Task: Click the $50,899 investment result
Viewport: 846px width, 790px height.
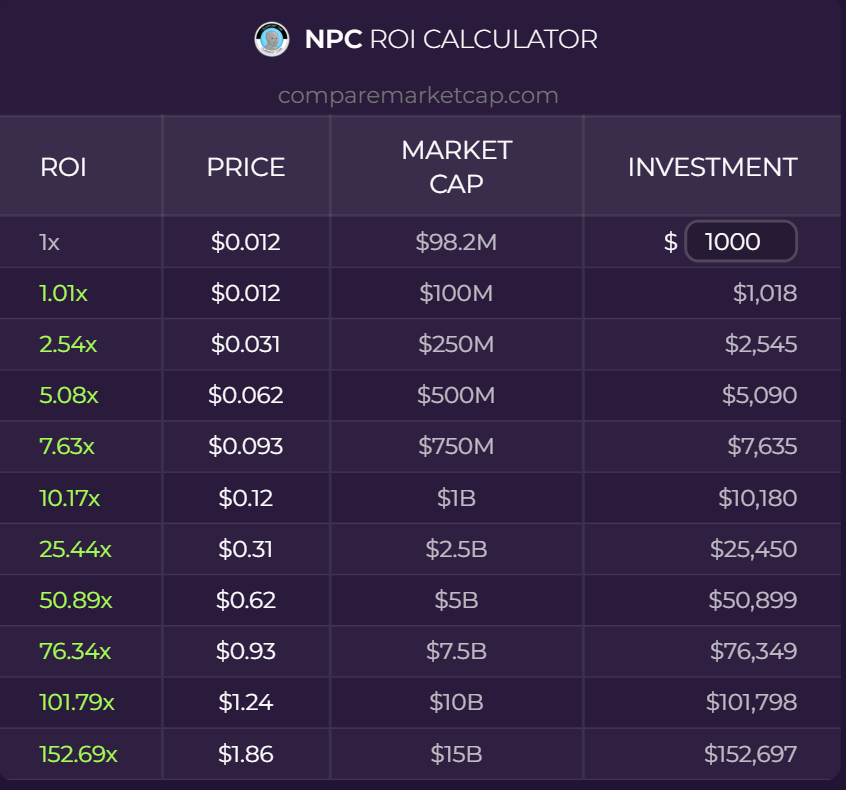Action: [x=752, y=600]
